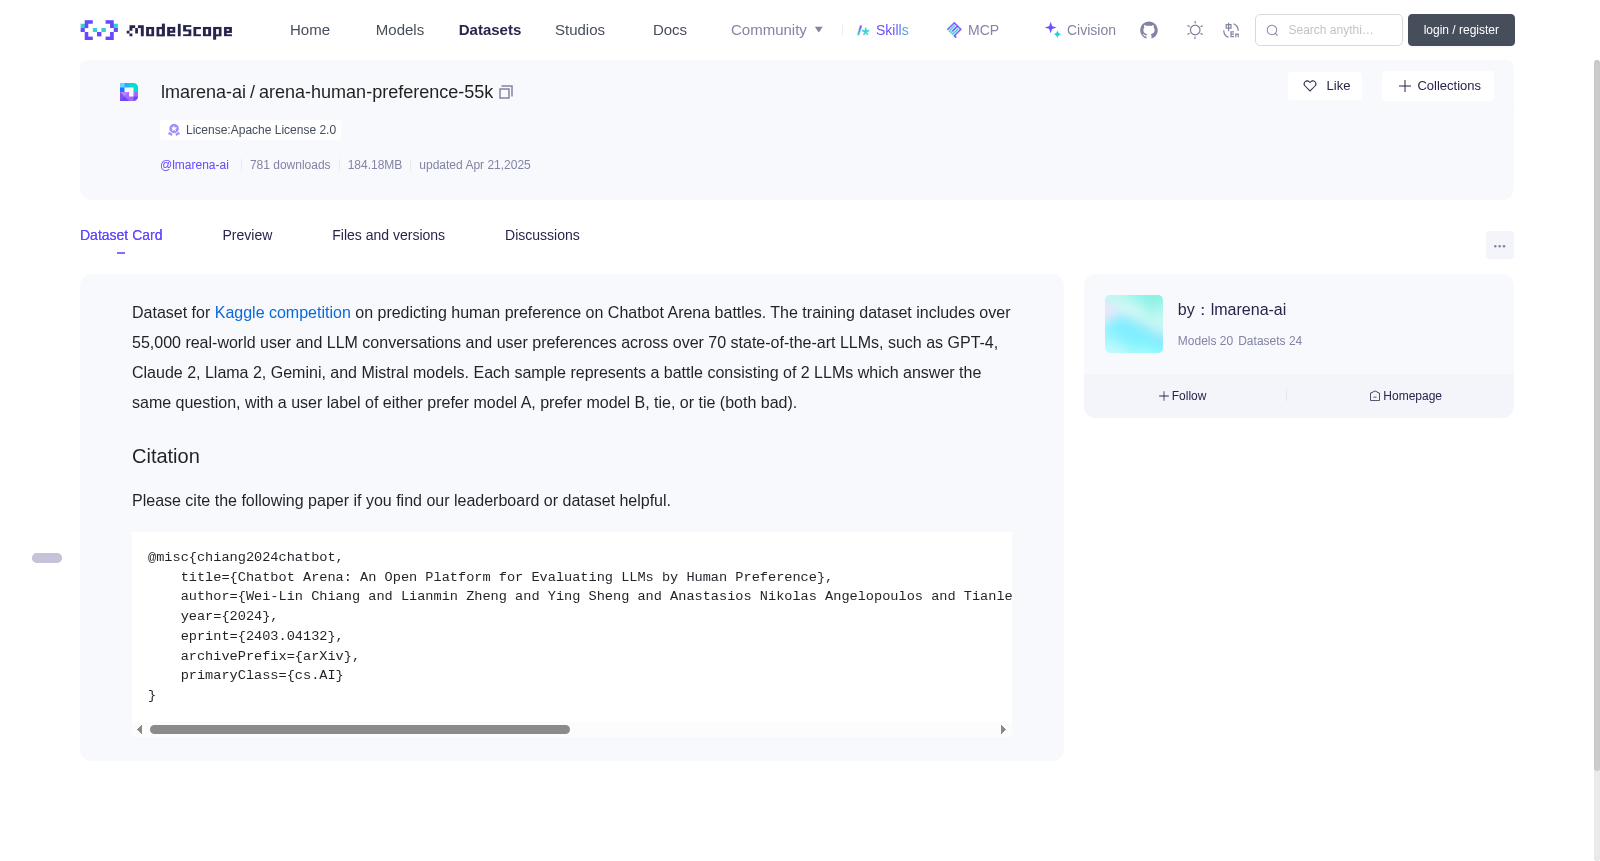Click the 'archivePrefix={arXiv},' code line
The image size is (1600, 861).
(x=270, y=656)
